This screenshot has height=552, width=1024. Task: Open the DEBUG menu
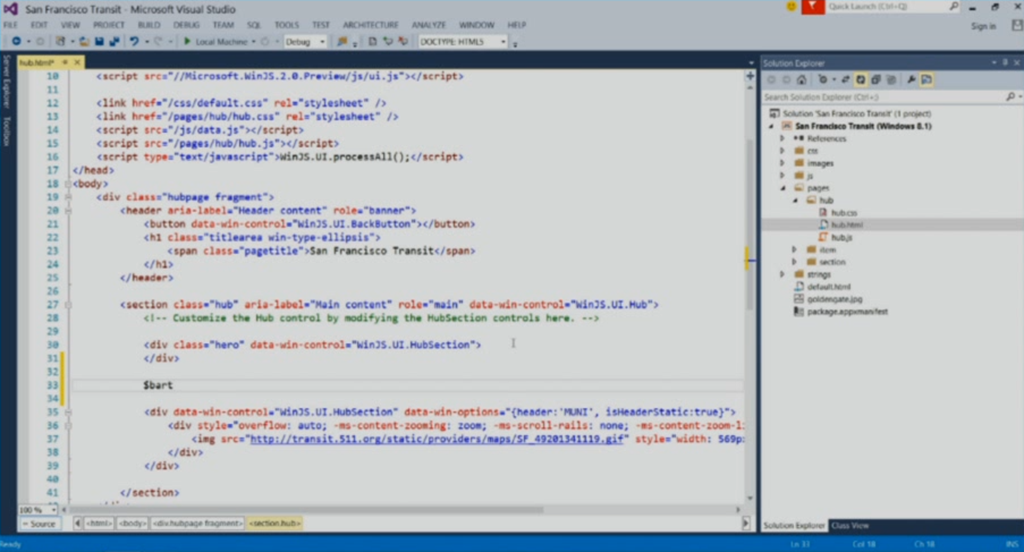point(186,25)
